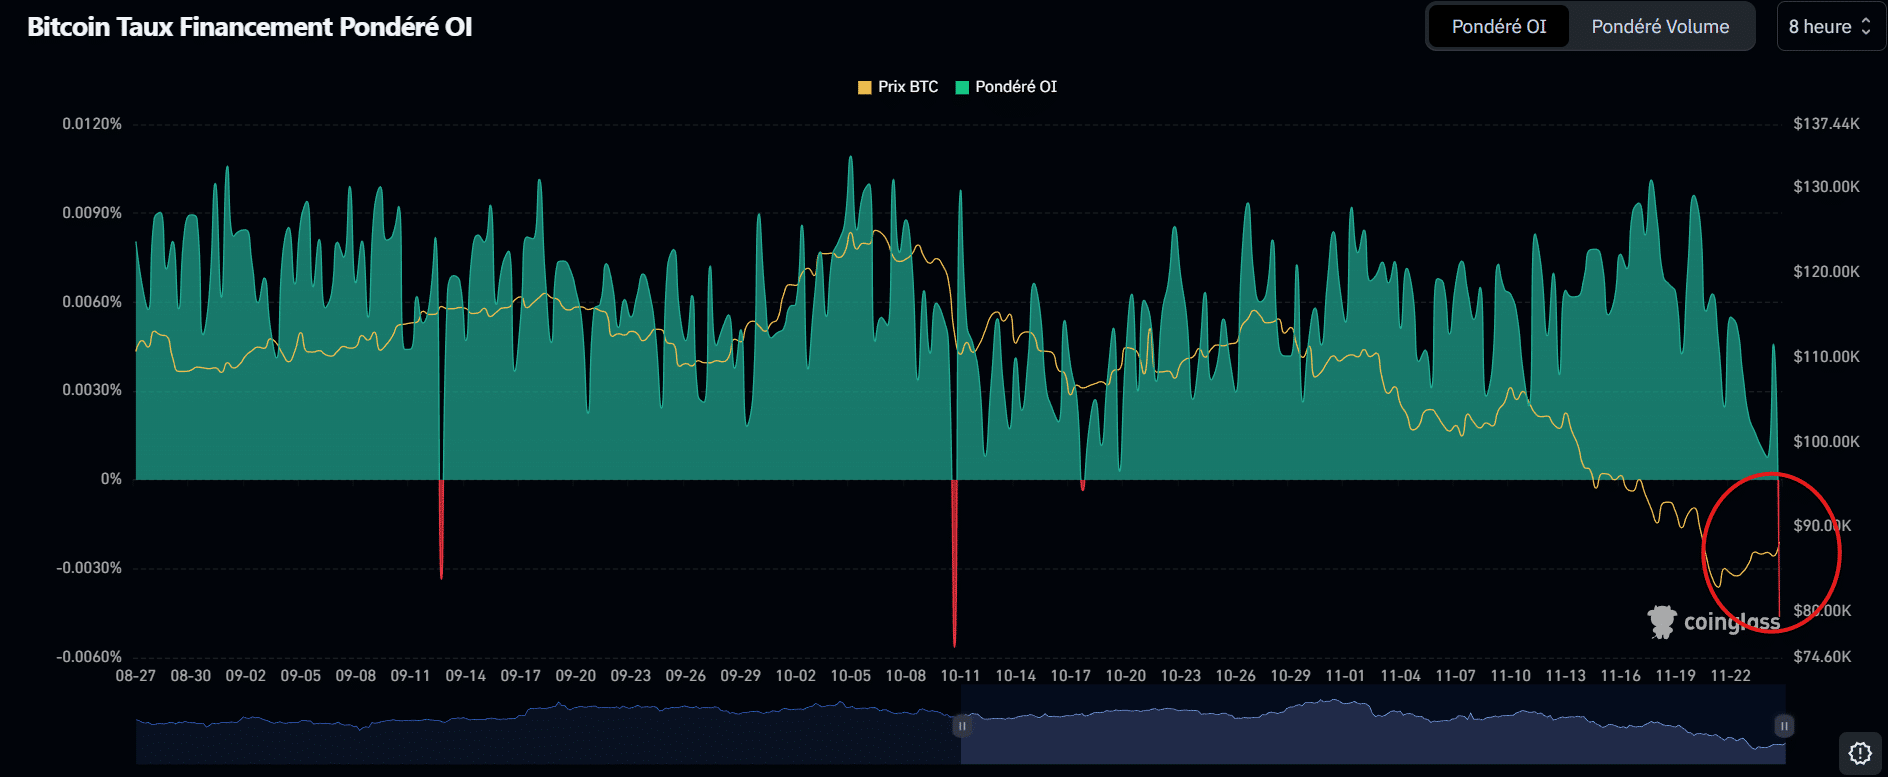Click the yellow Prix BTC legend square
1888x777 pixels.
[x=865, y=88]
